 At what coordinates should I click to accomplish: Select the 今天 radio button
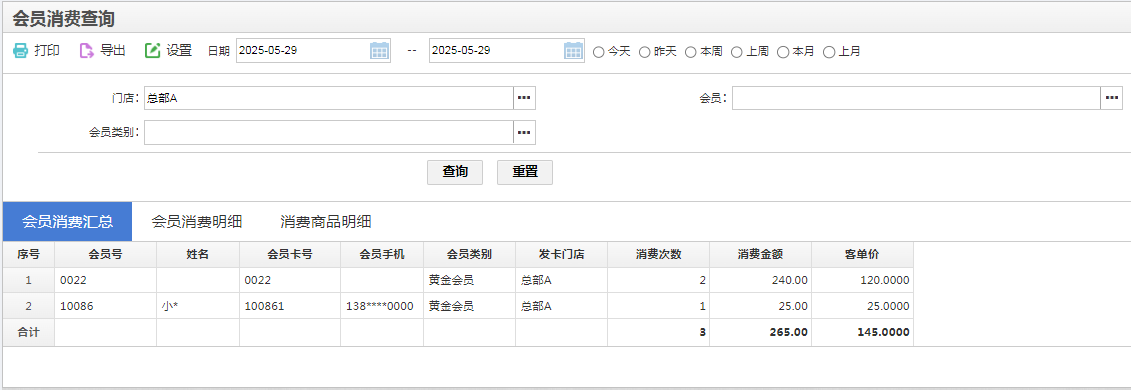(599, 52)
